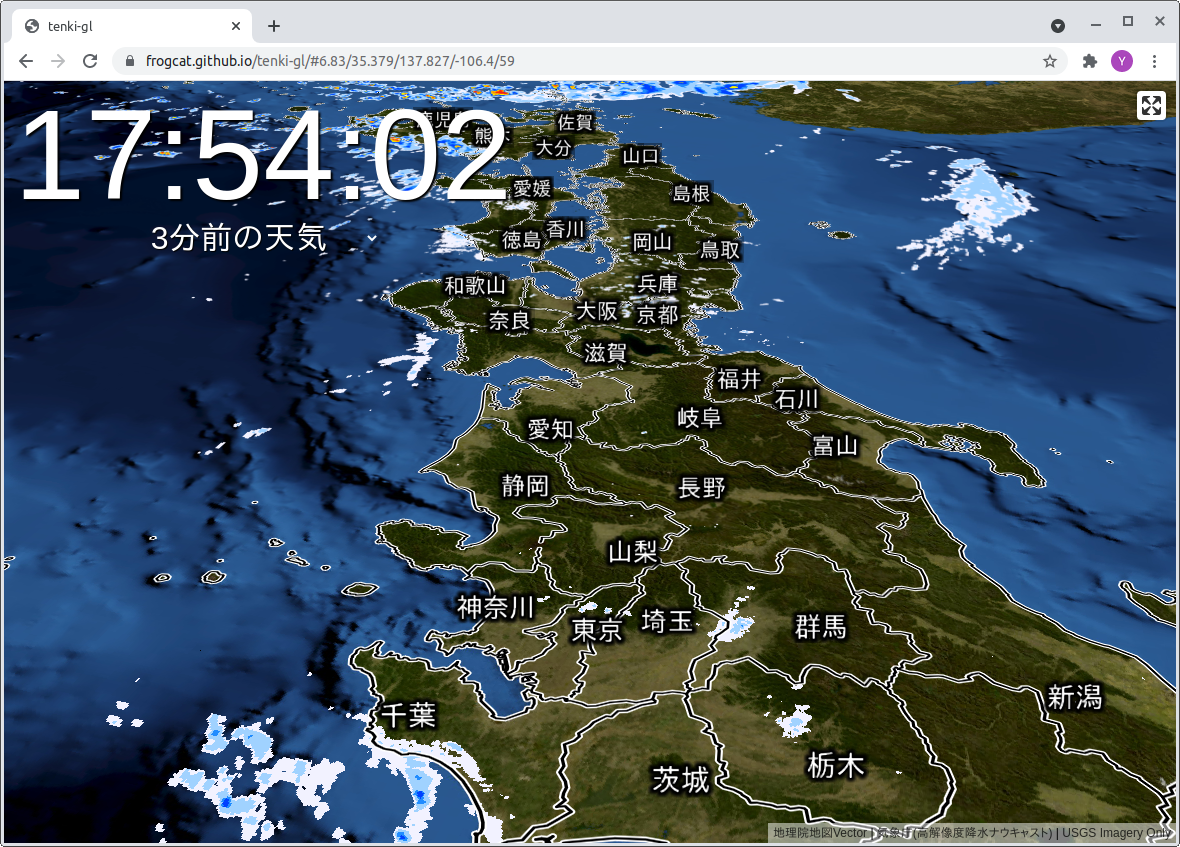Click the 島根 map label
Viewport: 1180px width, 847px height.
692,193
